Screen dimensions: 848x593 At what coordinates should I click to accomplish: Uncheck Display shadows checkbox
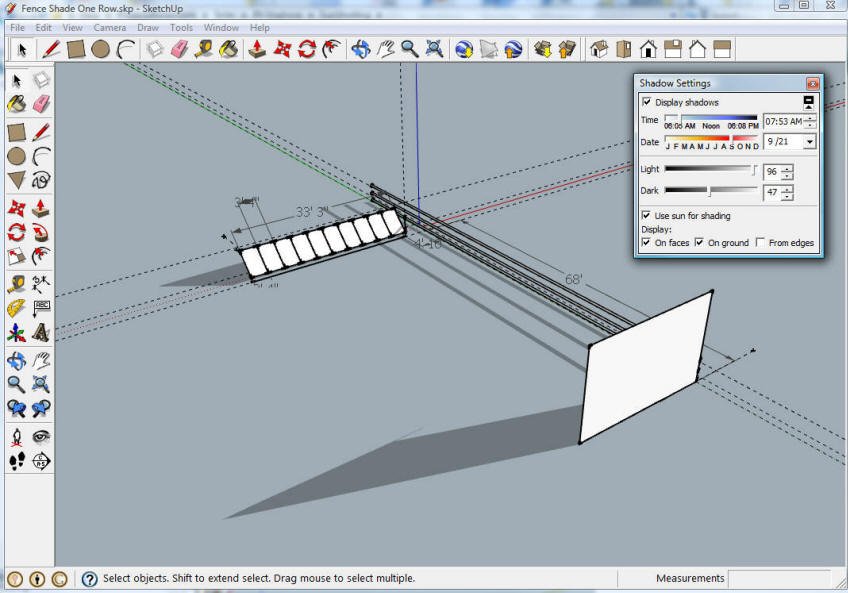point(647,102)
